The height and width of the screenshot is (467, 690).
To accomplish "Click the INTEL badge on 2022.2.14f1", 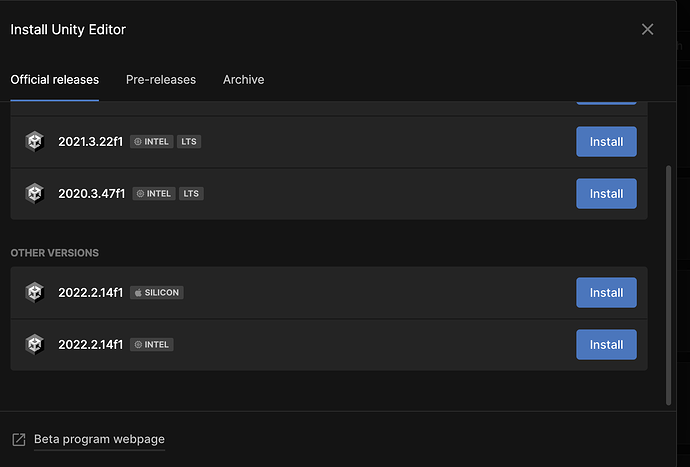I will tap(151, 345).
